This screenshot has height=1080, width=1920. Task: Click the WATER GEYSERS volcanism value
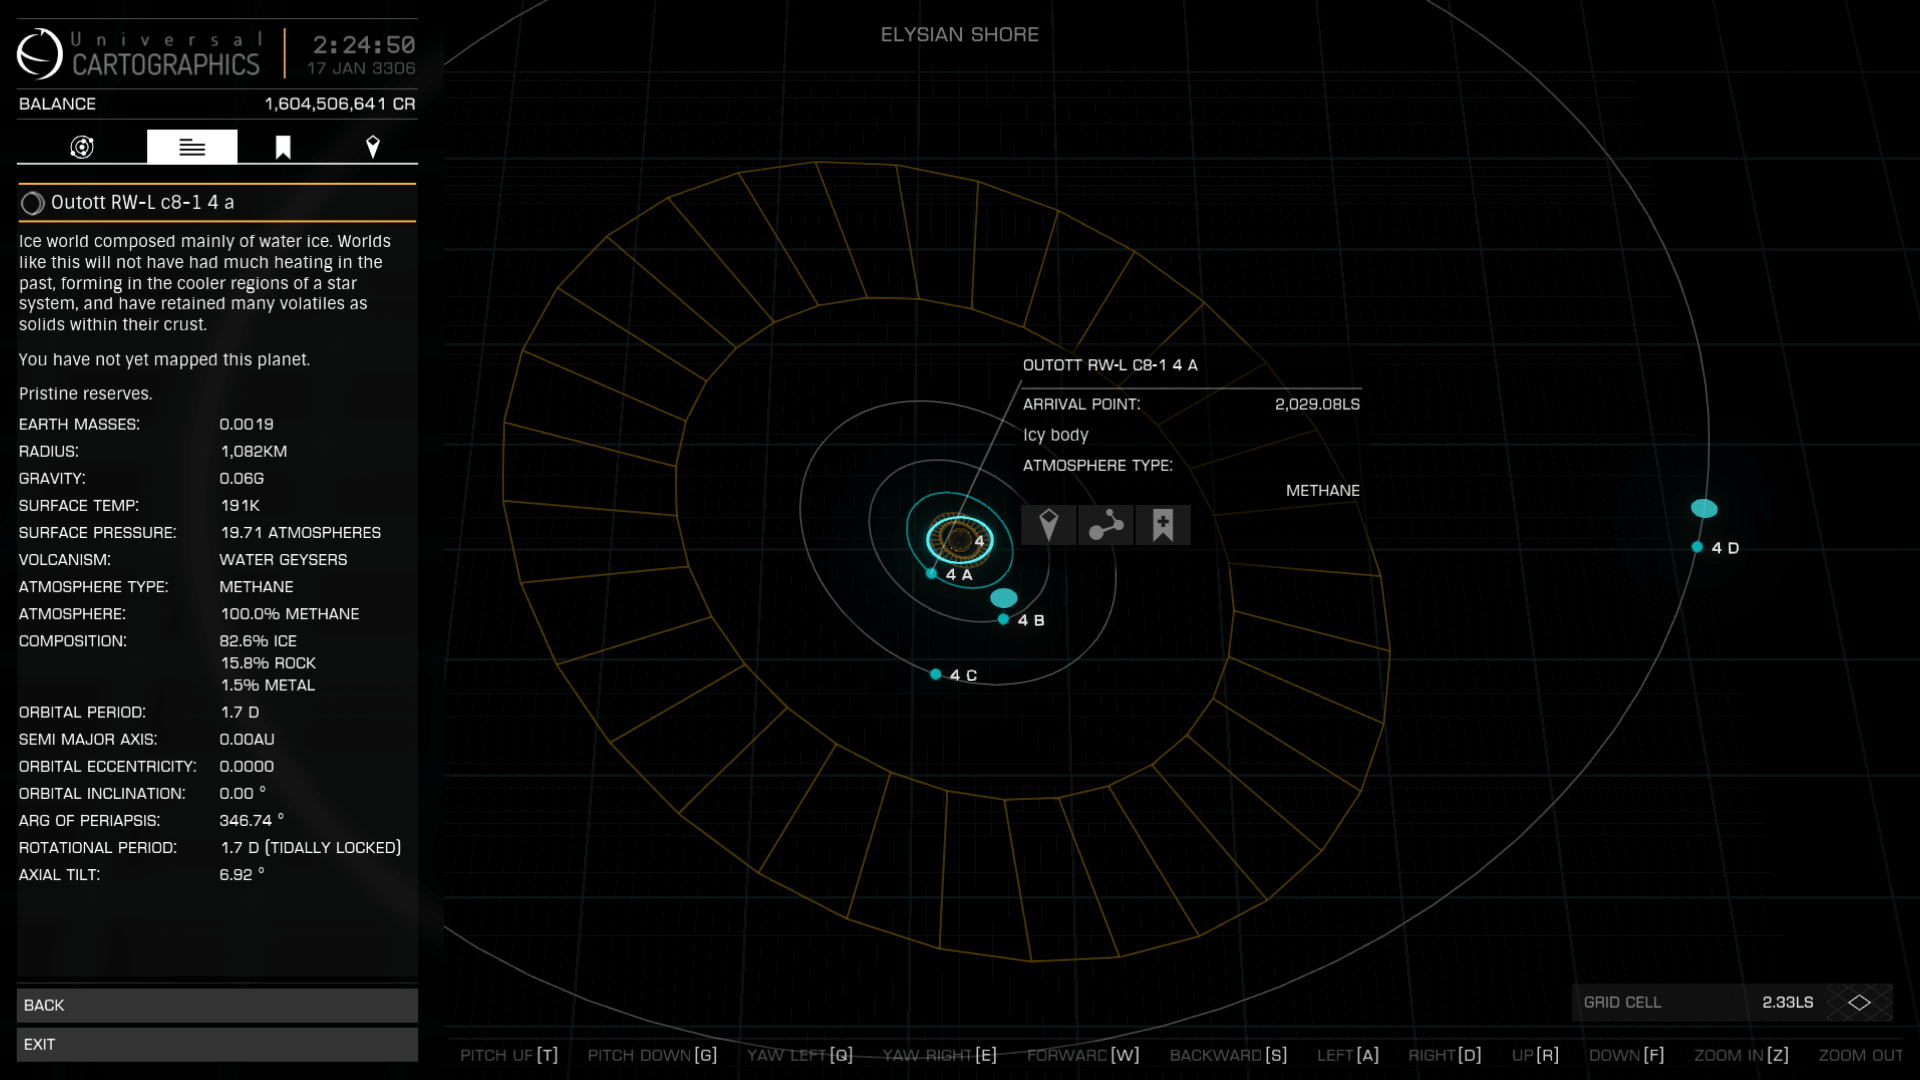pyautogui.click(x=283, y=559)
